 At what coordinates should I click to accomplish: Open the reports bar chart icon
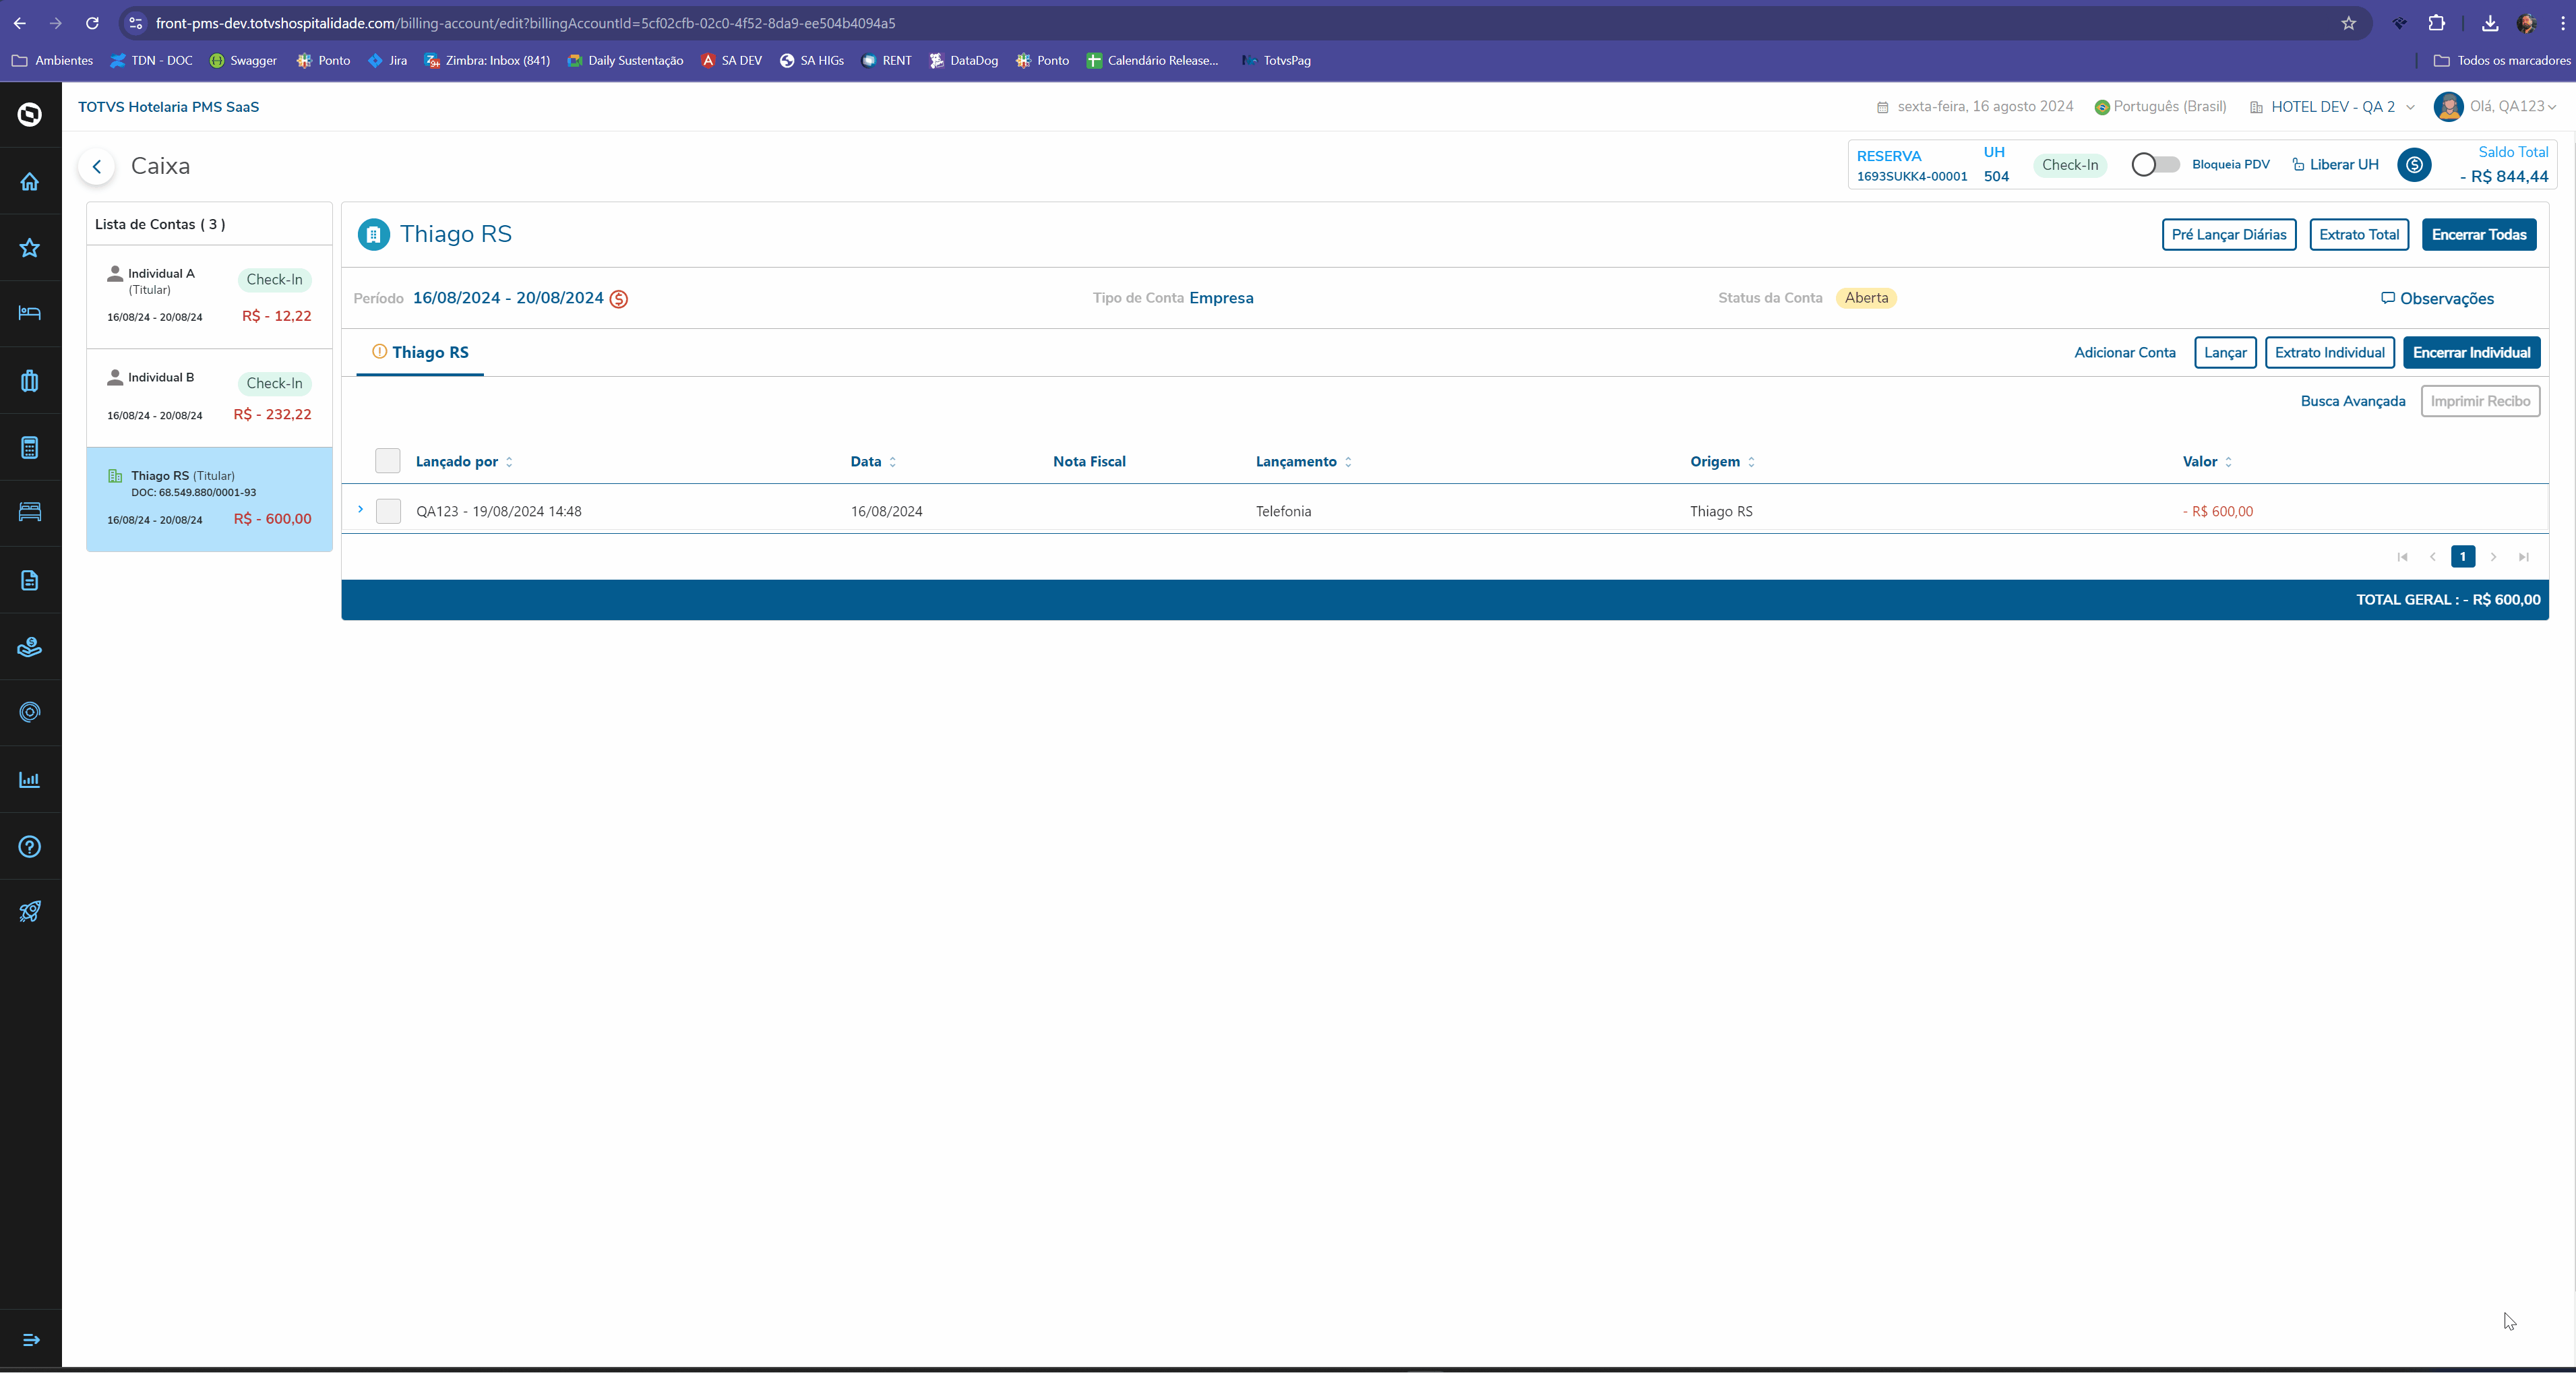click(30, 779)
